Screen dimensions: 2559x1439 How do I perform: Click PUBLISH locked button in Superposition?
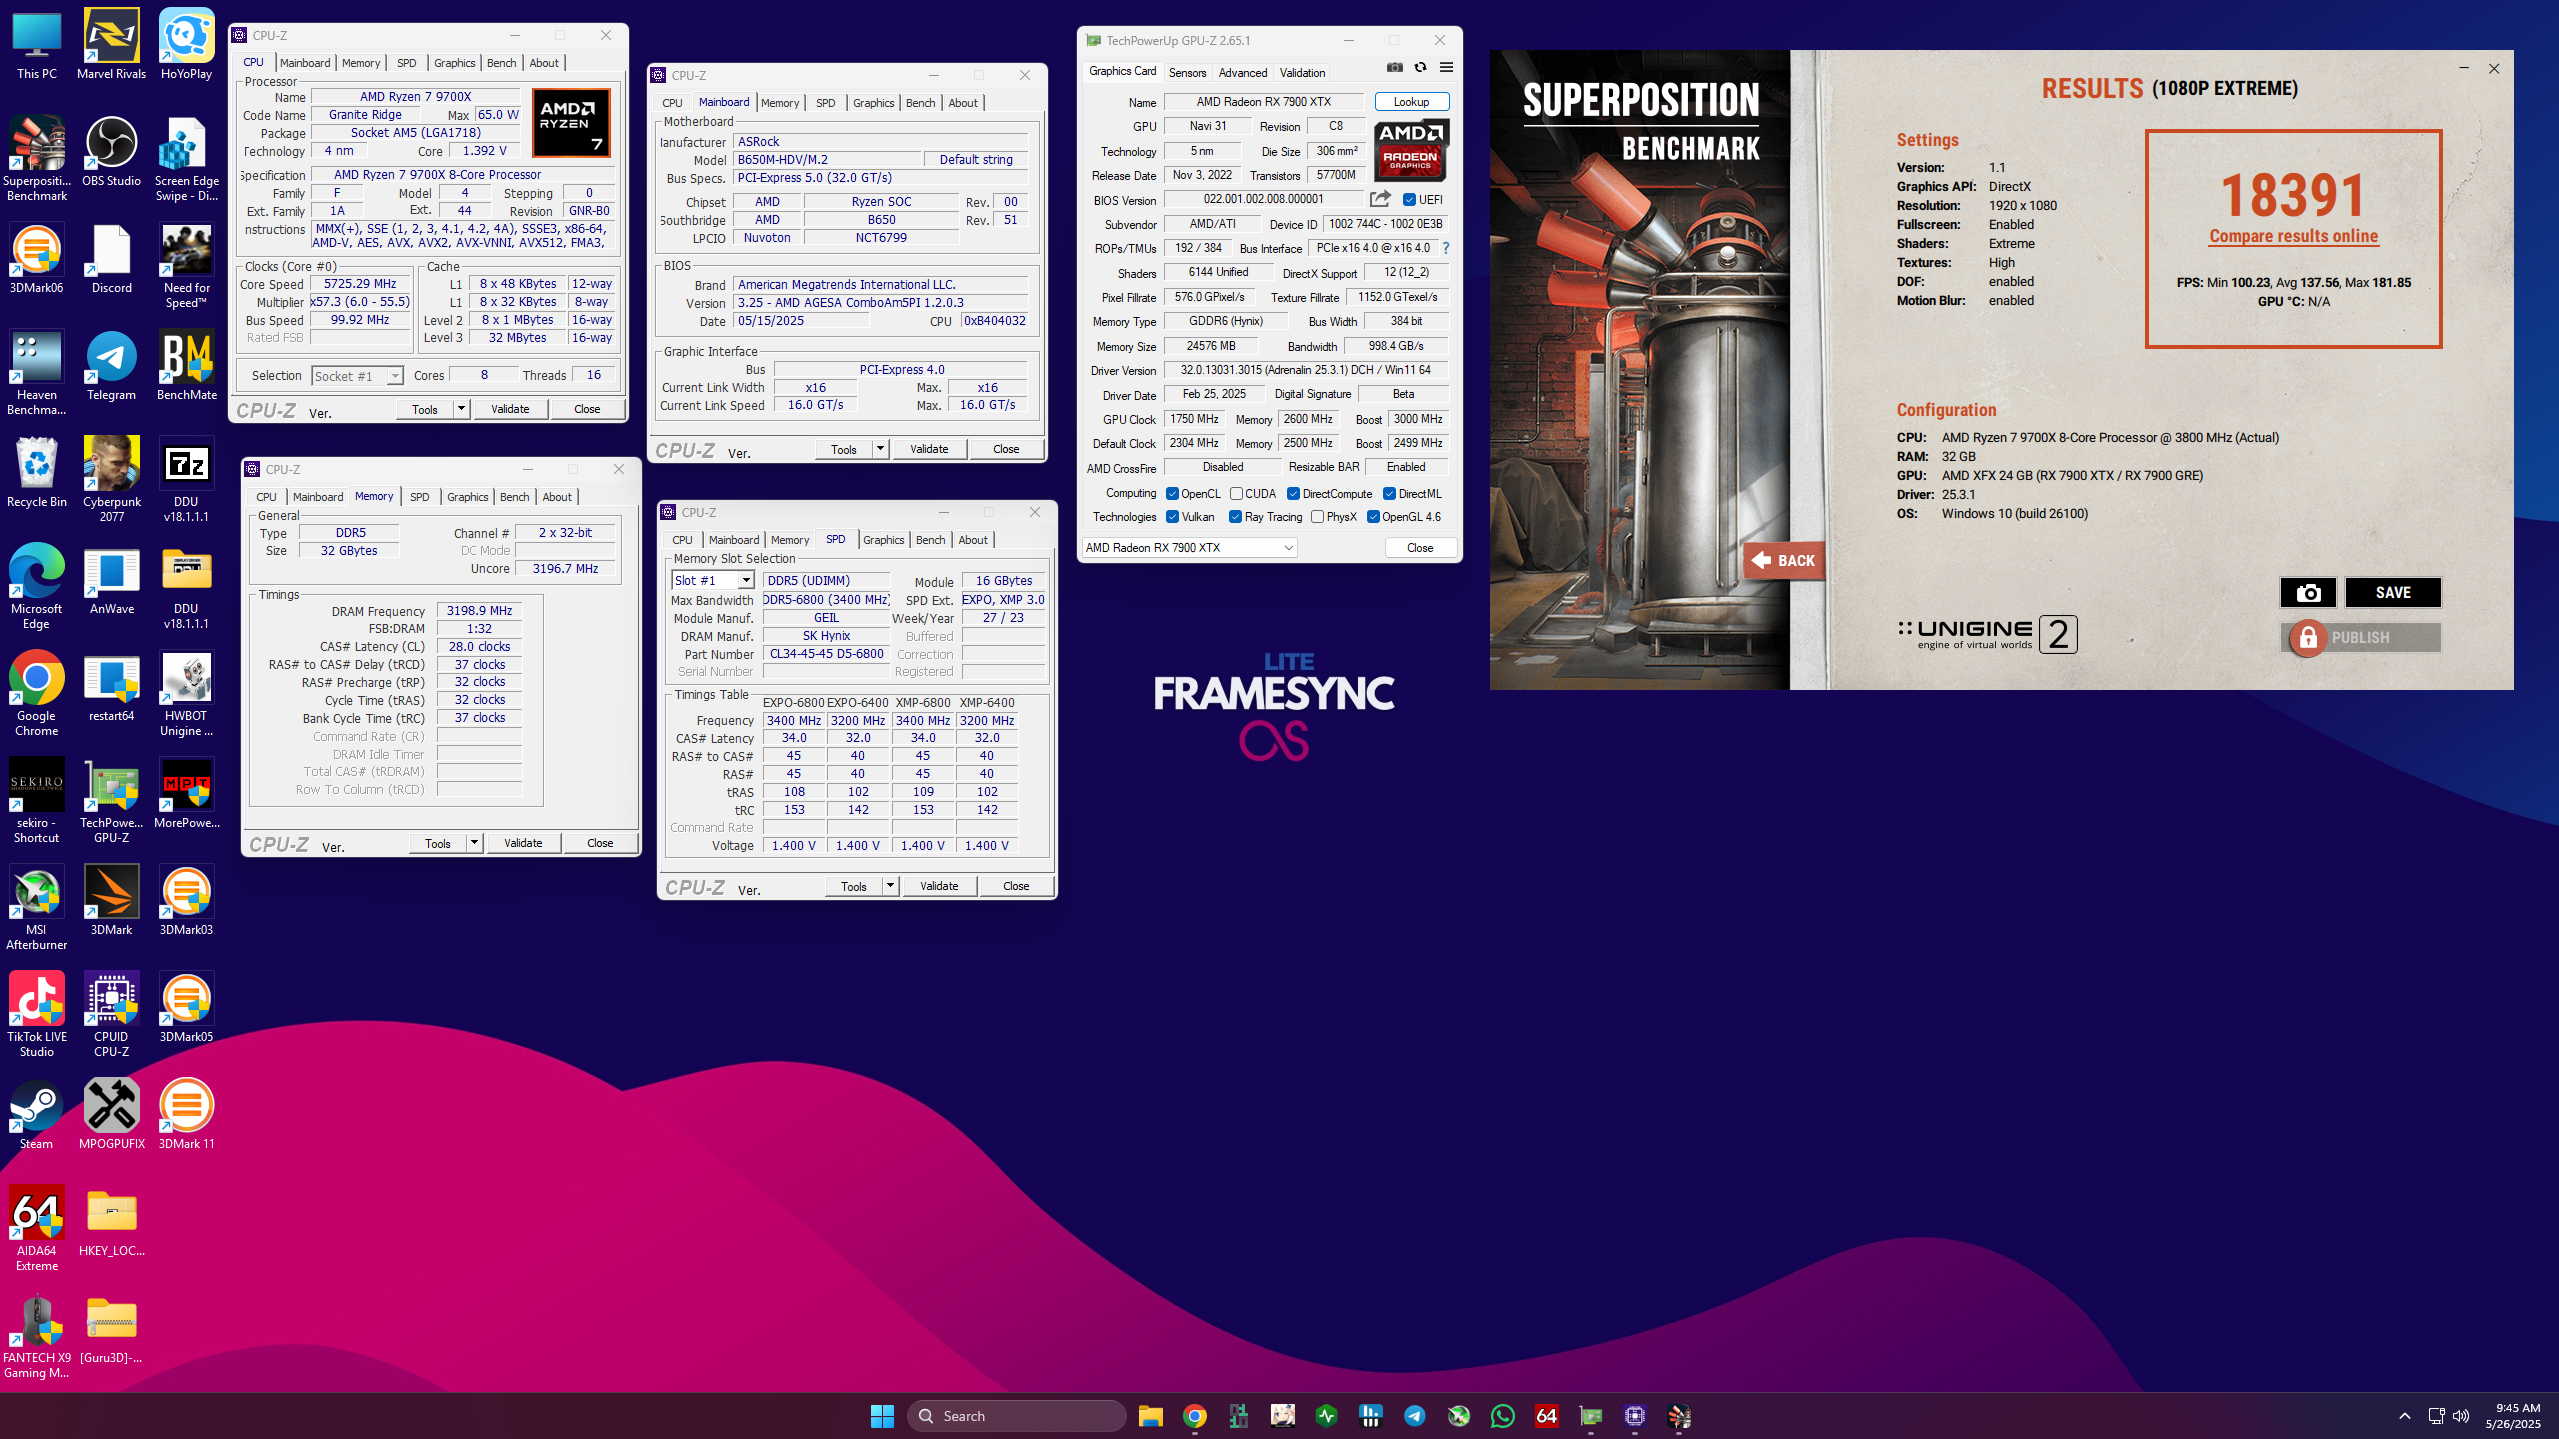2360,637
